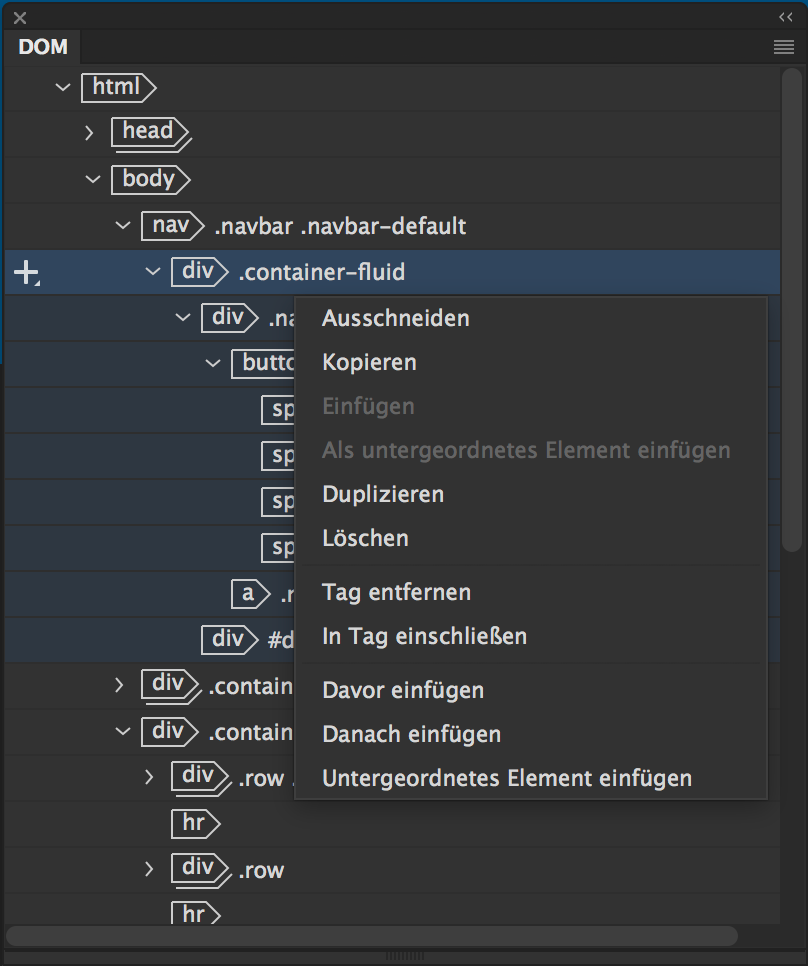Open the DOM panel options menu
This screenshot has height=966, width=808.
[x=783, y=47]
